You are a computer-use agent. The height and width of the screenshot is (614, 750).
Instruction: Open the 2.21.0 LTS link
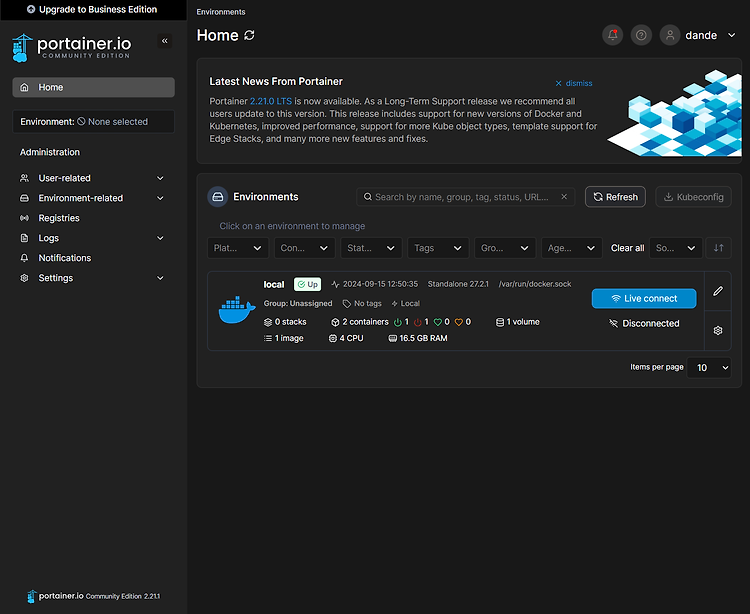270,101
